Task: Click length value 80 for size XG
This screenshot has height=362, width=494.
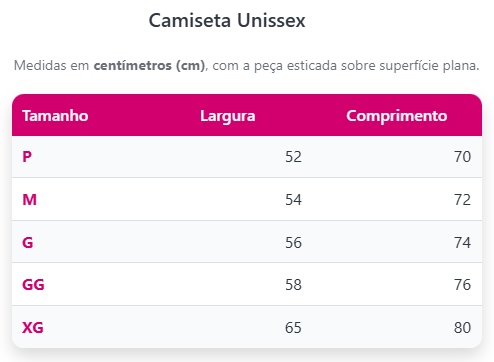Action: [x=462, y=327]
